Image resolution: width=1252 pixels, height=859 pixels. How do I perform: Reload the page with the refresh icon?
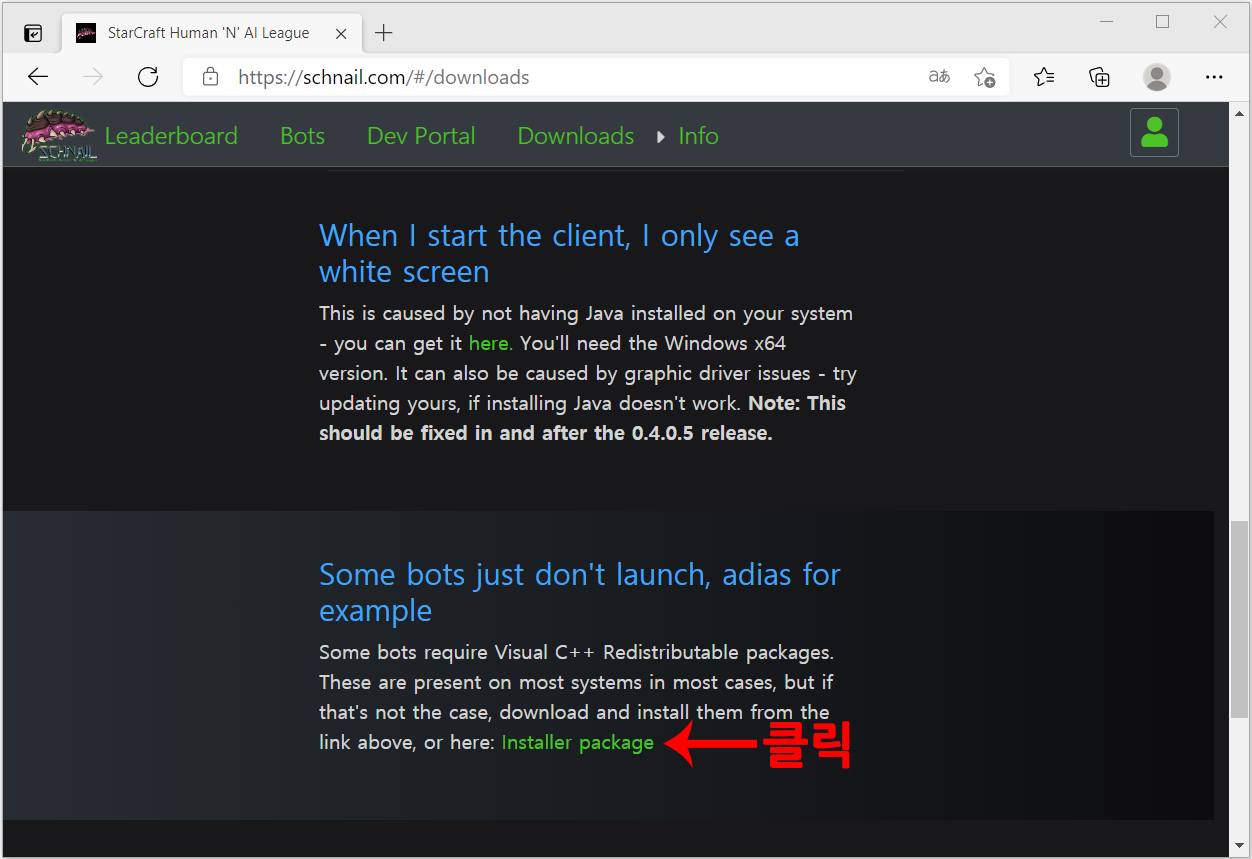click(148, 77)
